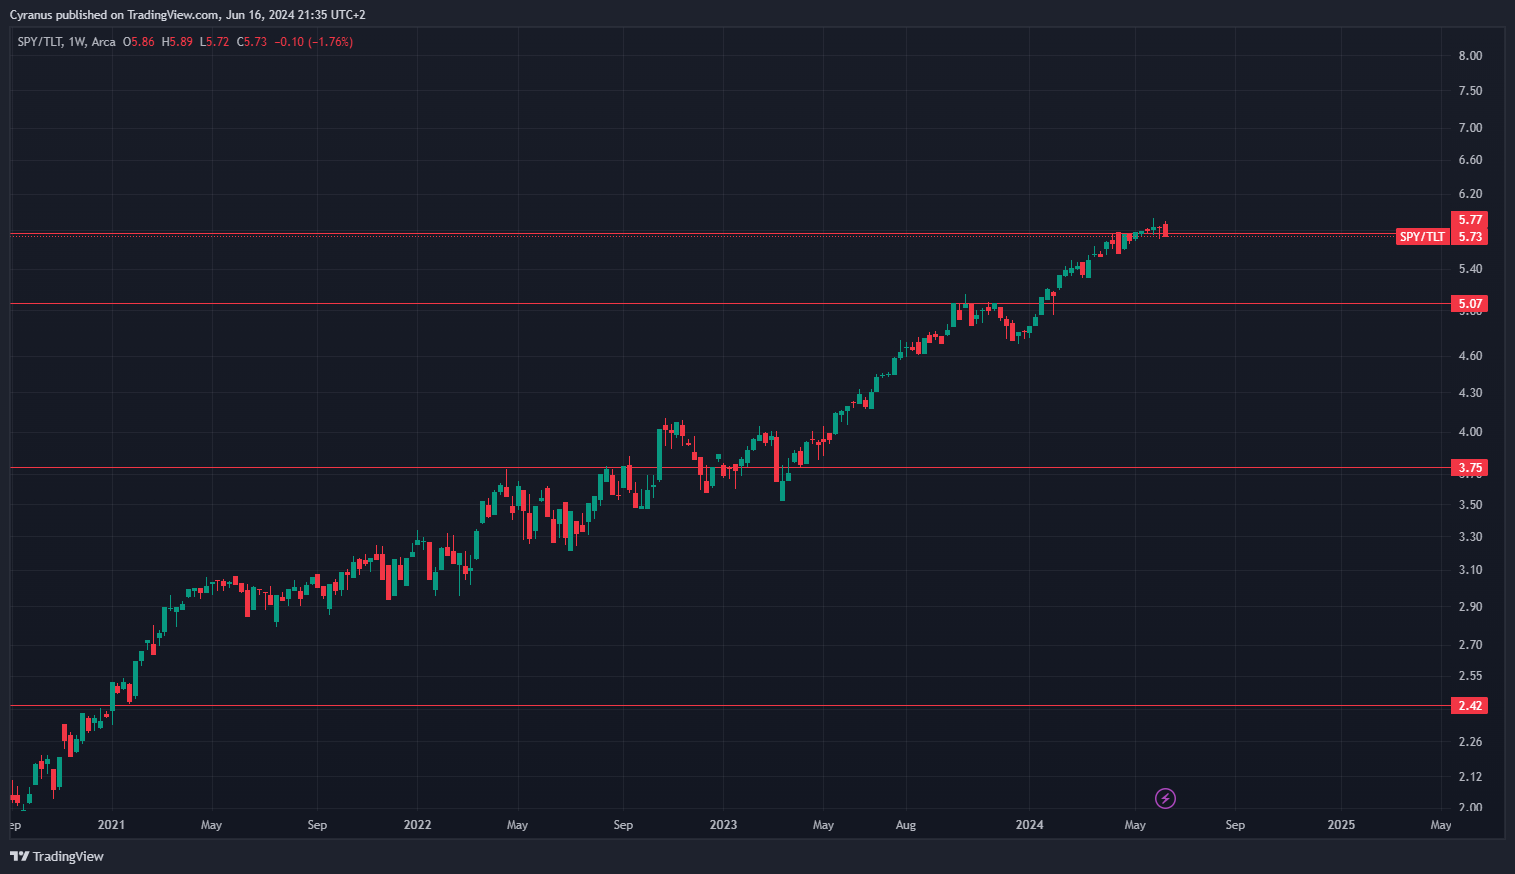The width and height of the screenshot is (1515, 874).
Task: Click the 2.12 price axis label
Action: pyautogui.click(x=1470, y=777)
